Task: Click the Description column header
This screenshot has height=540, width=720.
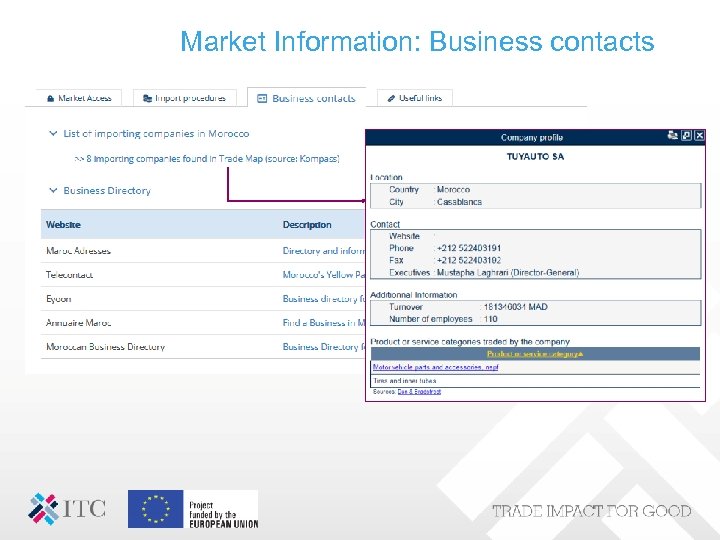Action: click(x=307, y=225)
